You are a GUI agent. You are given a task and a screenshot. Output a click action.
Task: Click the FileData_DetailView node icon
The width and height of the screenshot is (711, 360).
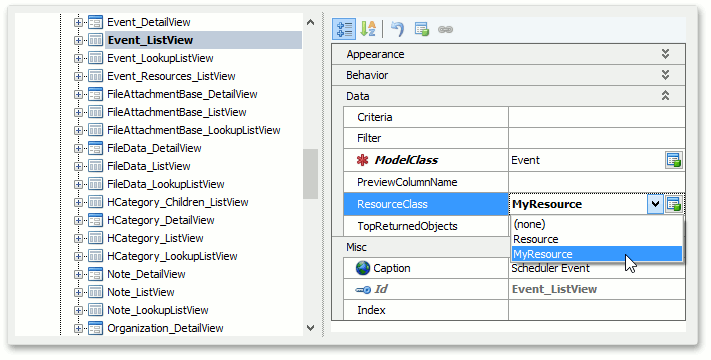coord(95,148)
